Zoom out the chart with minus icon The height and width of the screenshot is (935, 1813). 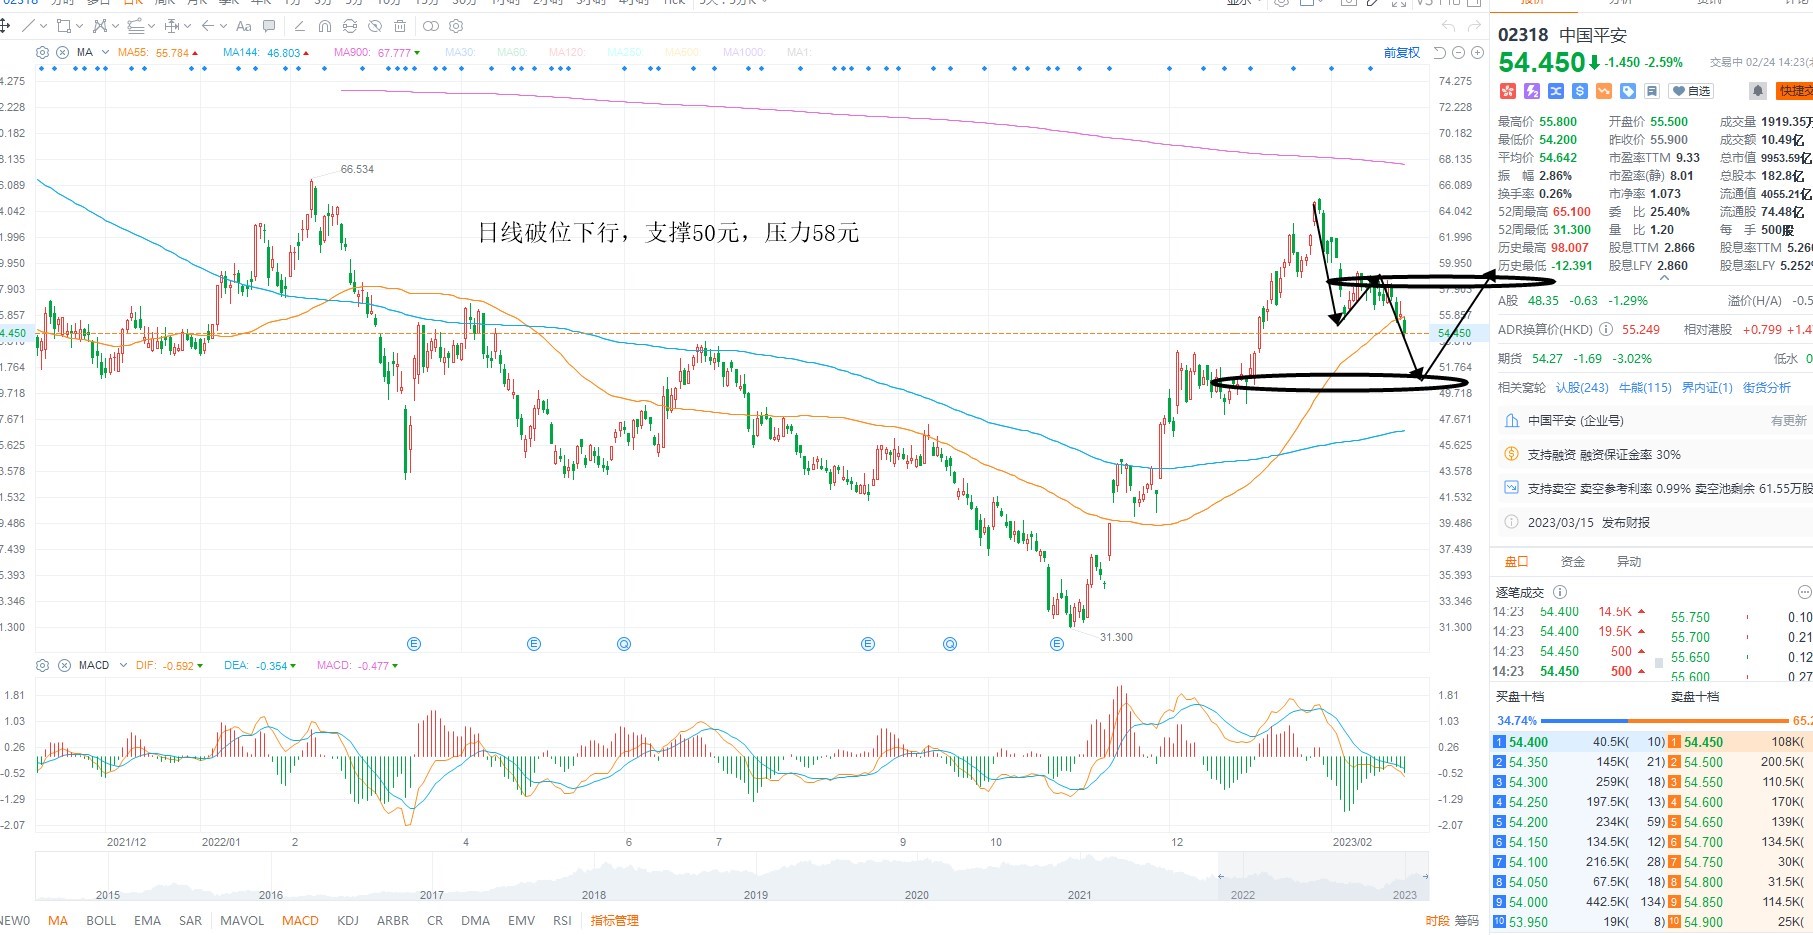(1459, 52)
